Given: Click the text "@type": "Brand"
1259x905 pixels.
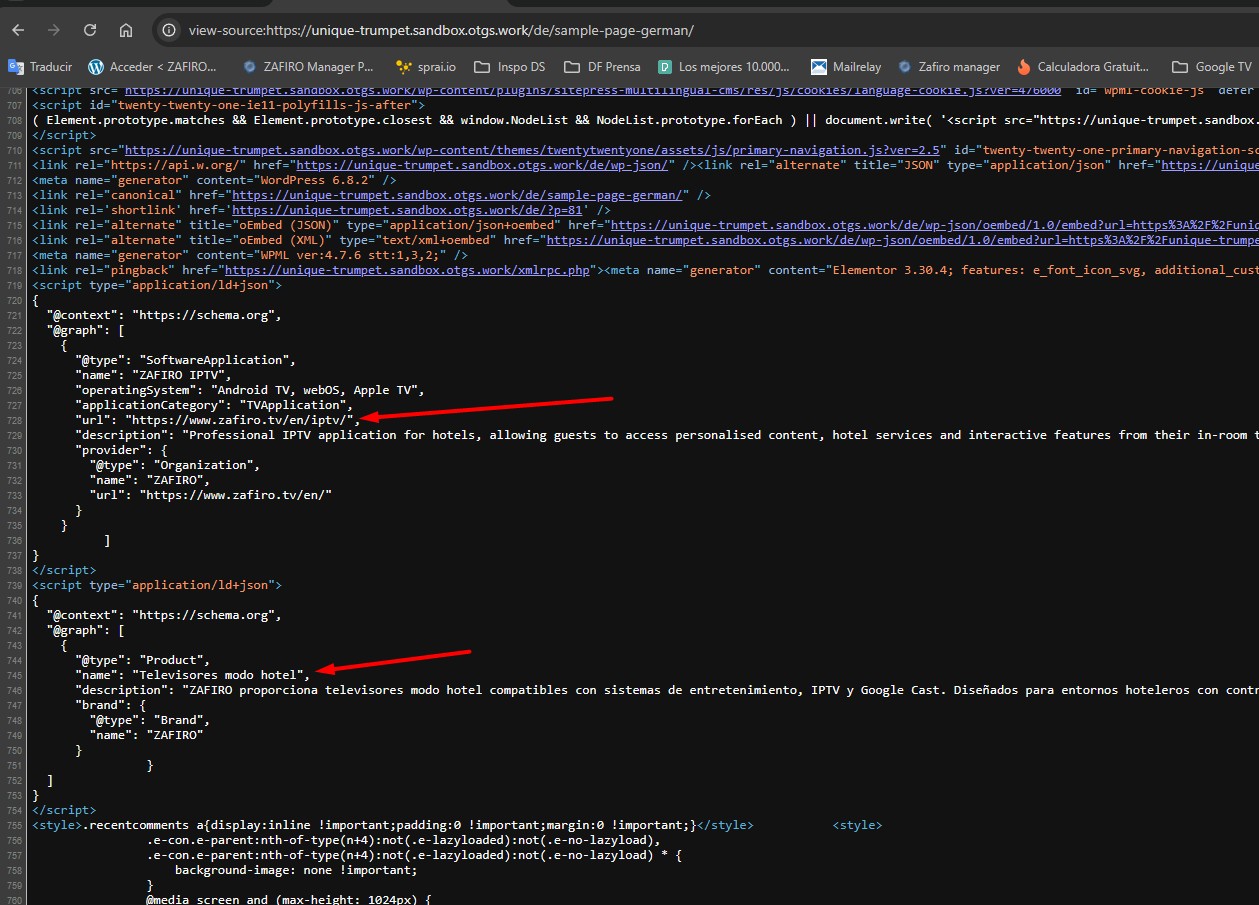Looking at the screenshot, I should pyautogui.click(x=149, y=720).
